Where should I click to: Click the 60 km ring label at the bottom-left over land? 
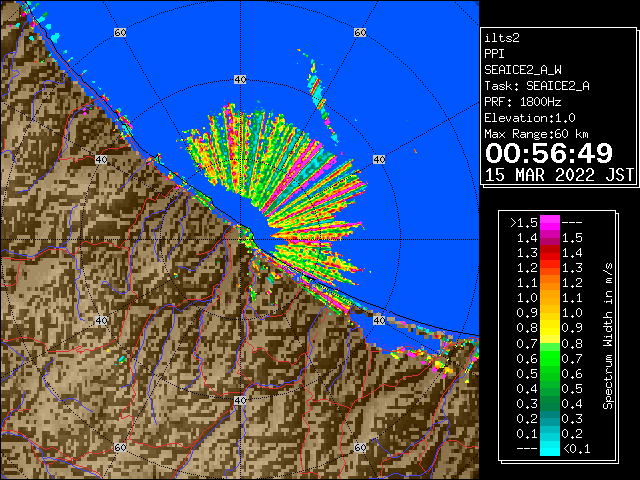pos(120,447)
